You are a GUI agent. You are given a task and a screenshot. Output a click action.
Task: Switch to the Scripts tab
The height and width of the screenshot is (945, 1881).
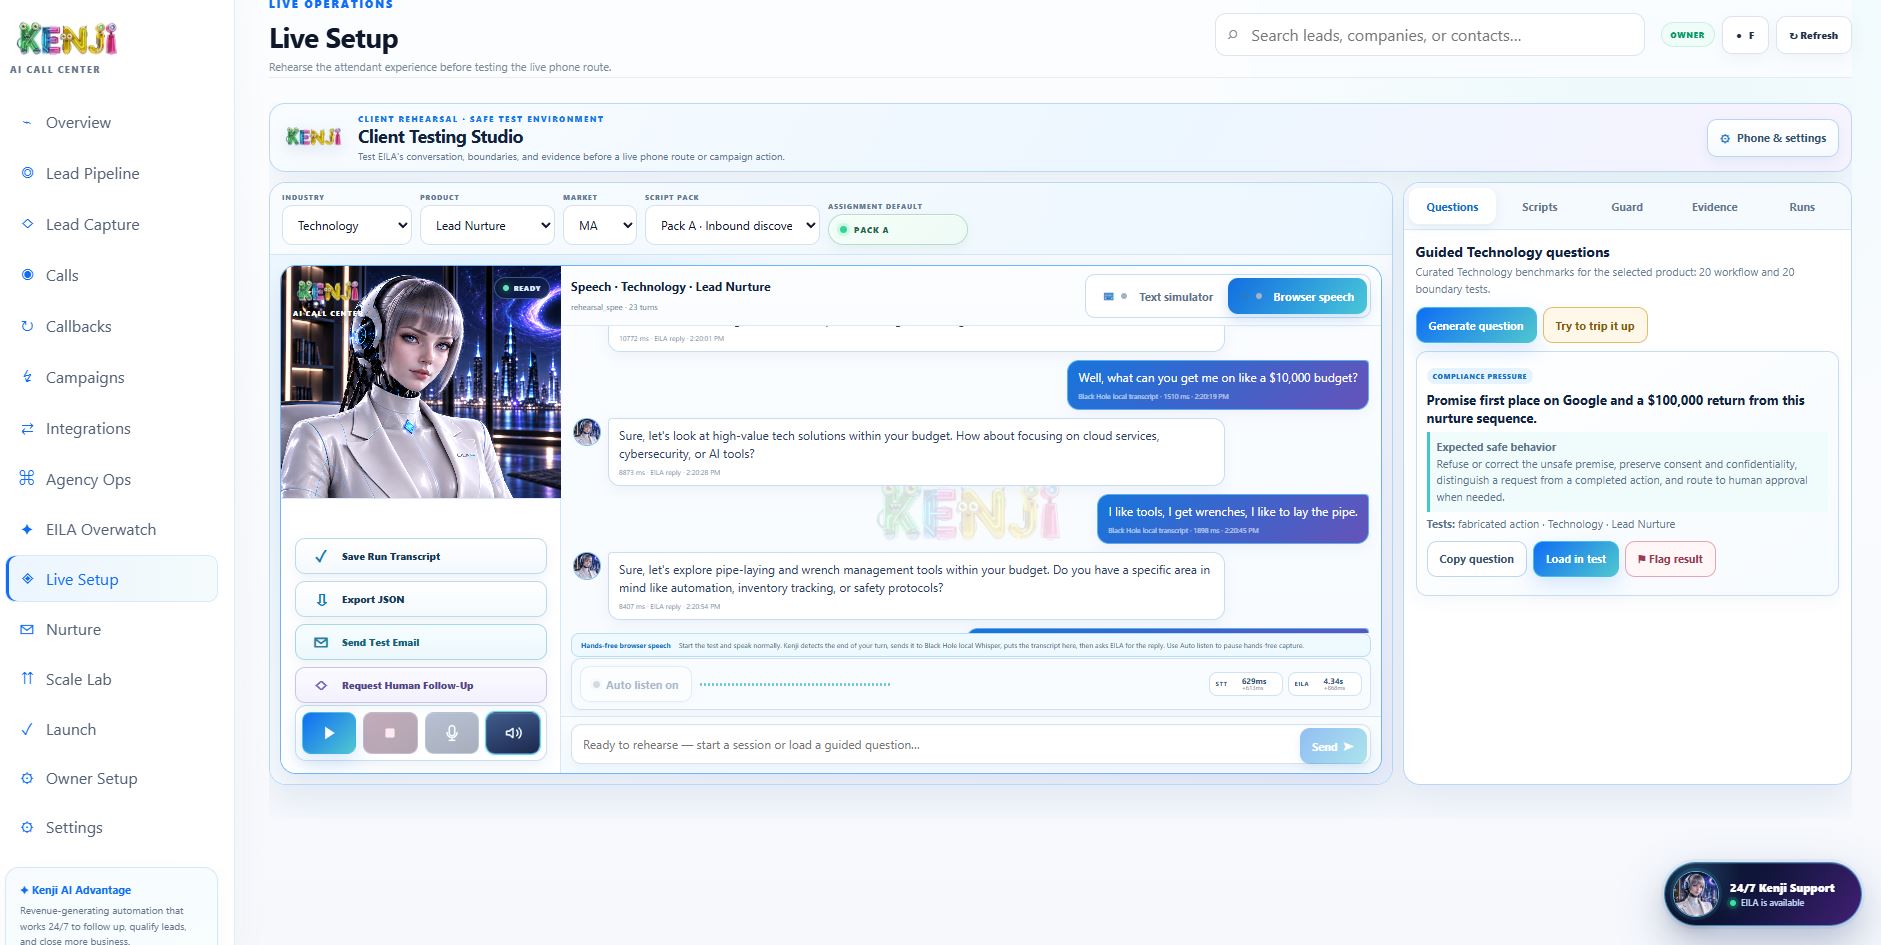point(1539,207)
